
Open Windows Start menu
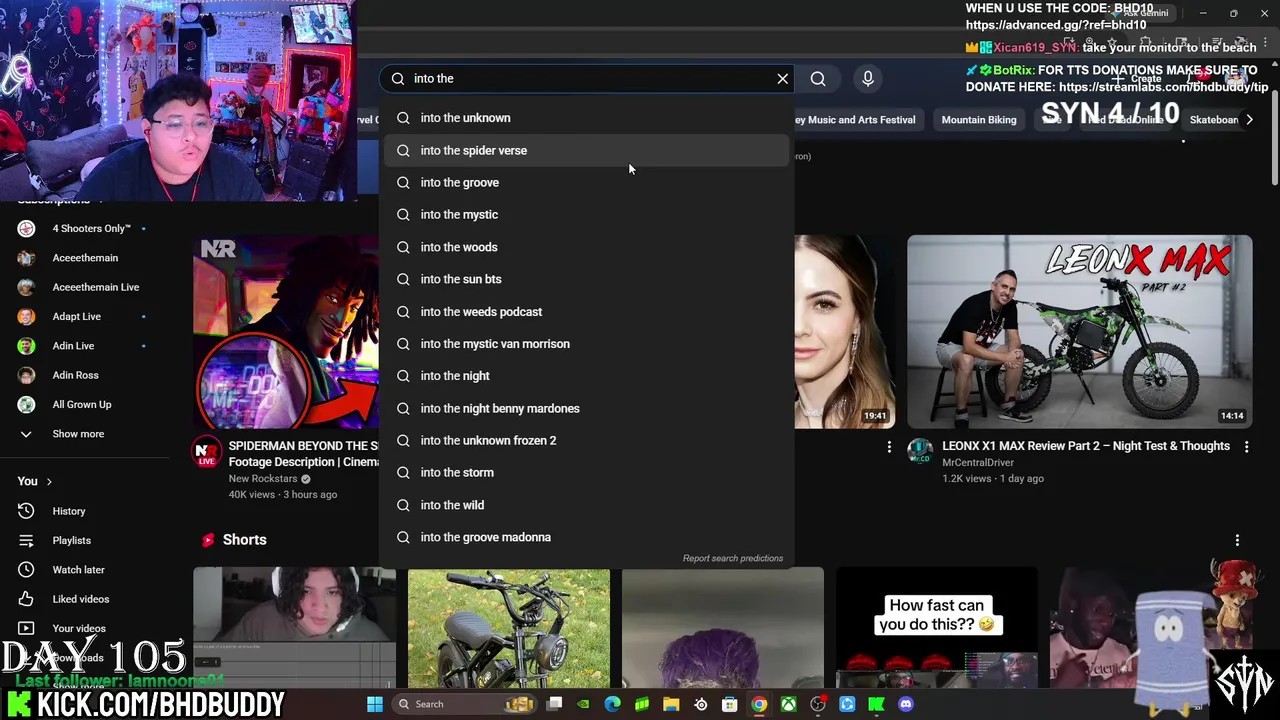click(x=375, y=704)
